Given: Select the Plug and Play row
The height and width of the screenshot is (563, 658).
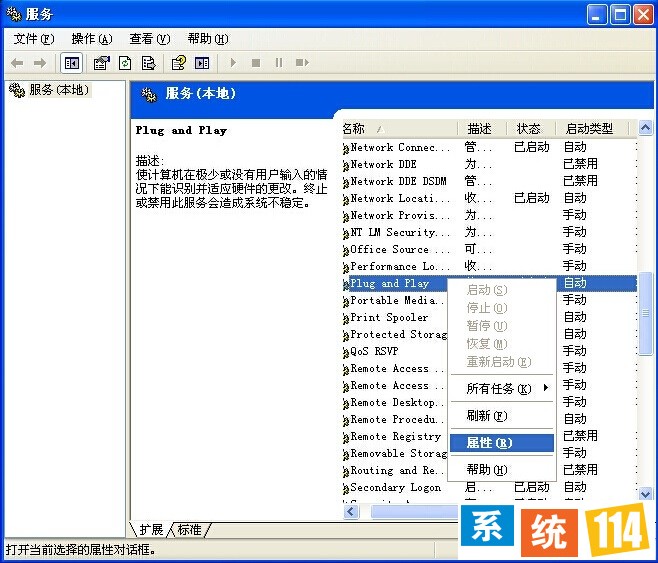Looking at the screenshot, I should (x=489, y=283).
